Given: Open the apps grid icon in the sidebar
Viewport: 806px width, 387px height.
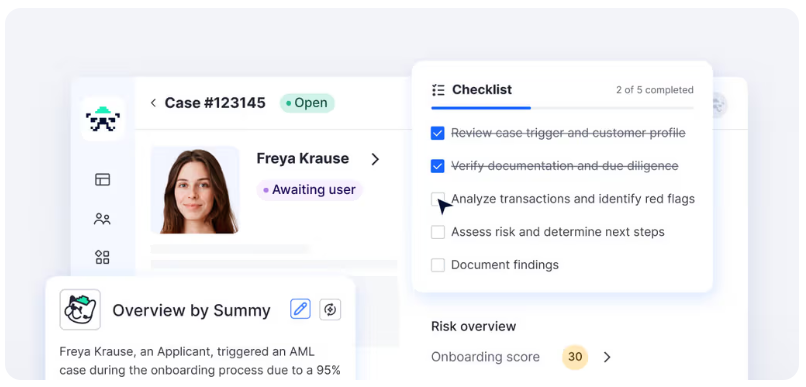Looking at the screenshot, I should [102, 257].
